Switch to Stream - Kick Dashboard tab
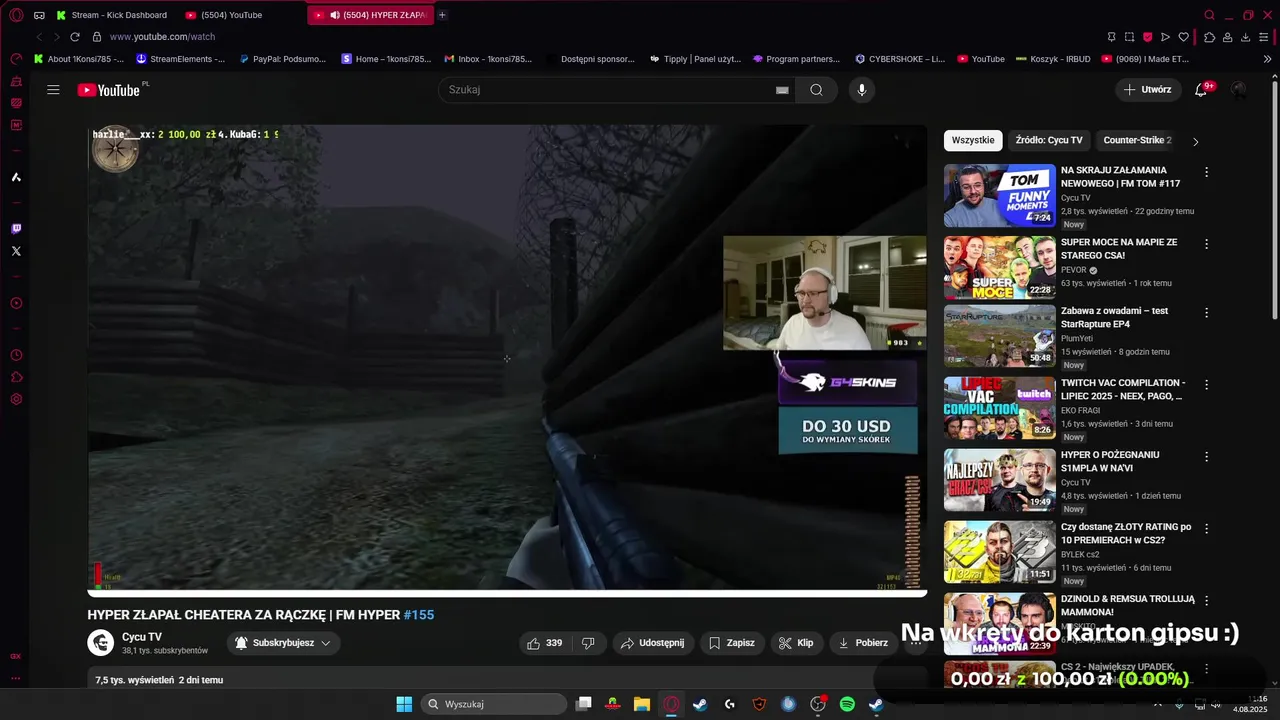The image size is (1280, 720). (112, 15)
